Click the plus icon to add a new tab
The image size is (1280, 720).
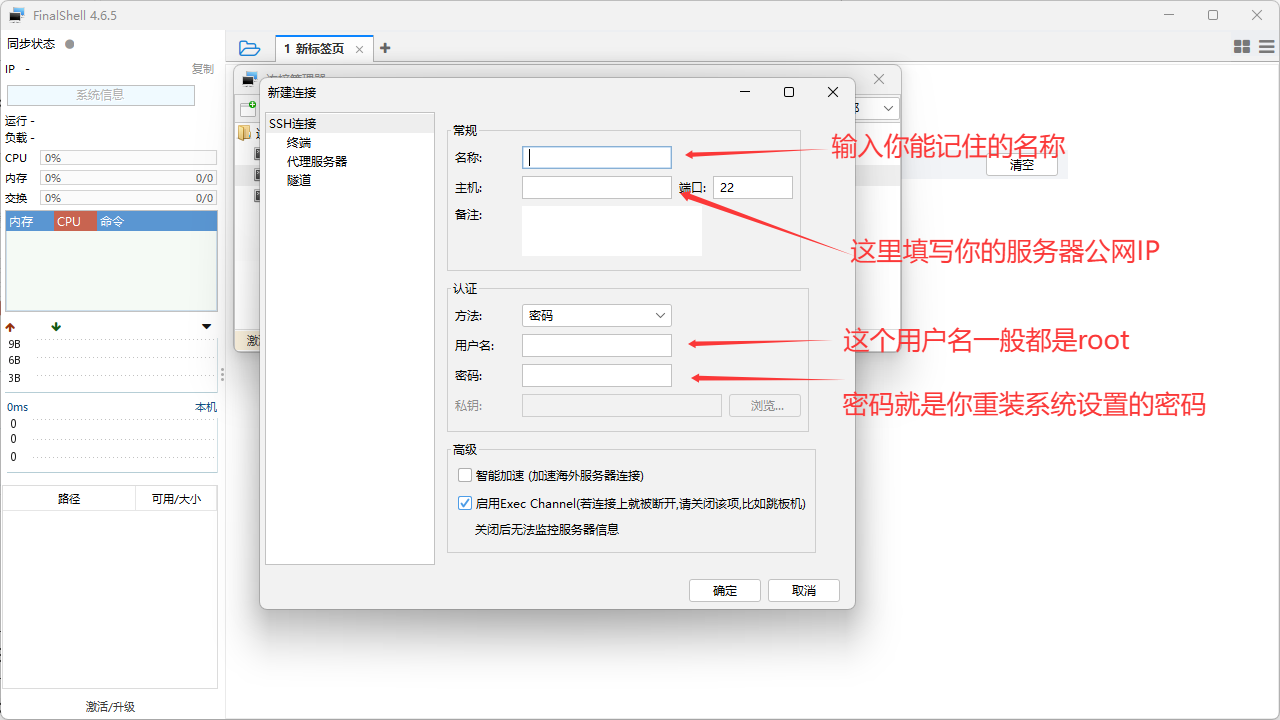[385, 47]
